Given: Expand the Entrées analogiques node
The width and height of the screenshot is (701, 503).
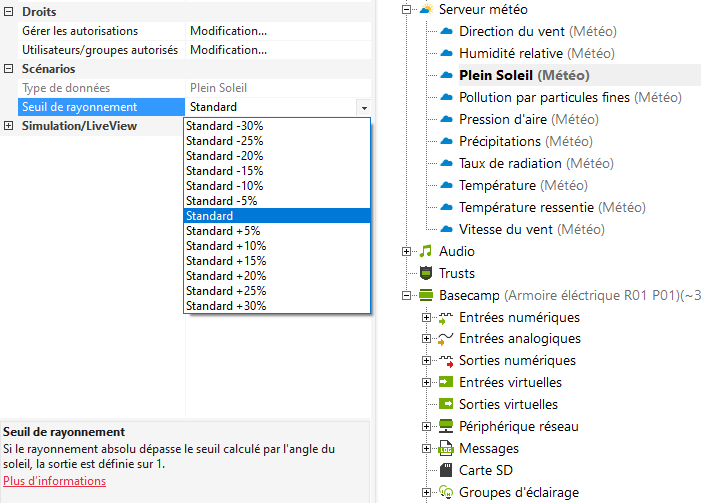Looking at the screenshot, I should point(427,339).
